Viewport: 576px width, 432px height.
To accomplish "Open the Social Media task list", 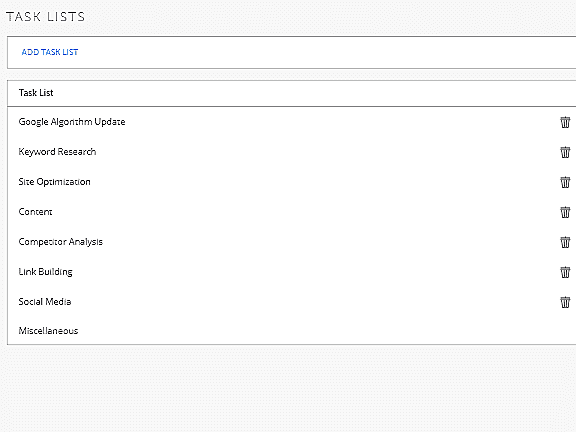I will 45,302.
